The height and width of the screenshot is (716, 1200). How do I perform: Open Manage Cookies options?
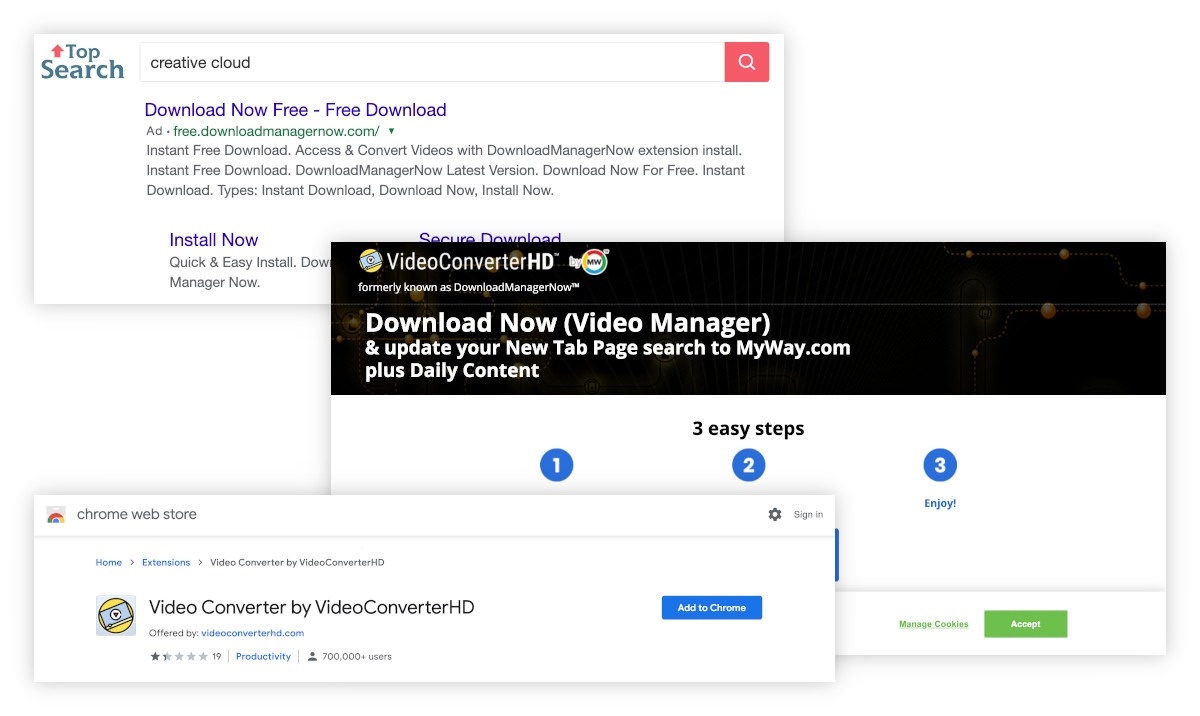point(933,623)
